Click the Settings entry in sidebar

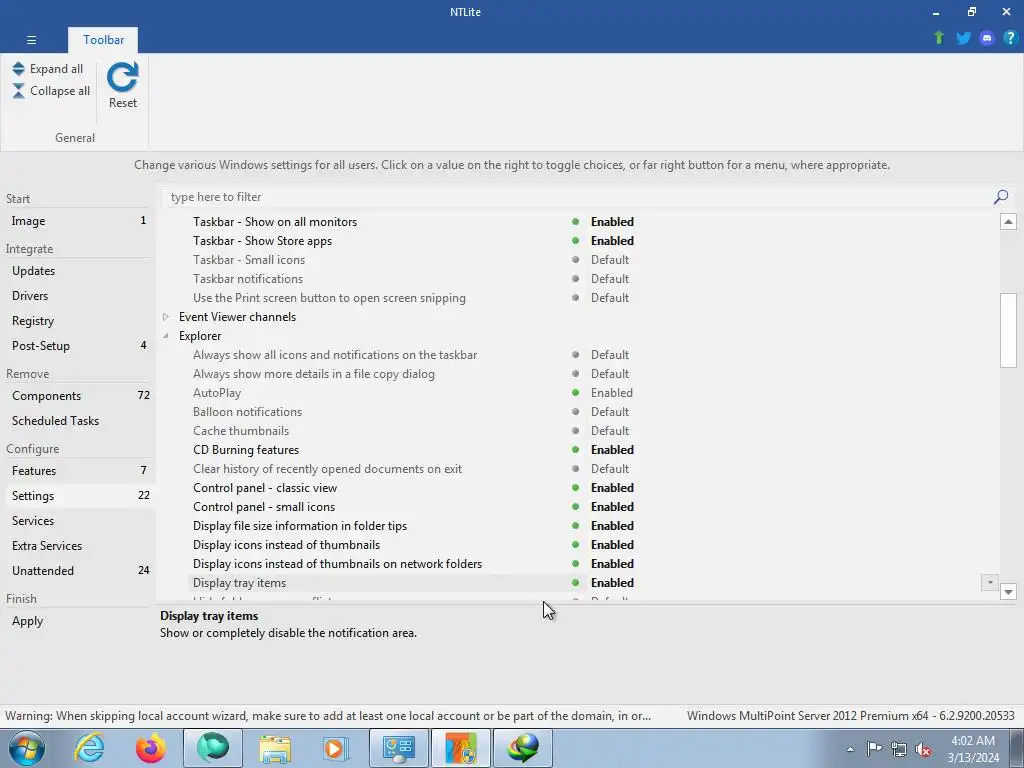[x=78, y=495]
